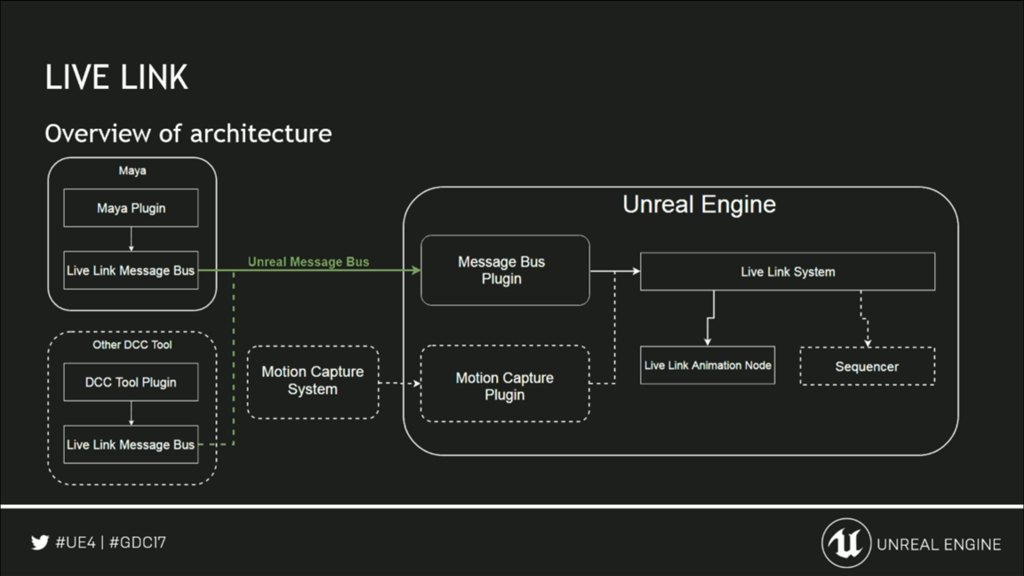
Task: Click the green Unreal Message Bus label
Action: [308, 262]
